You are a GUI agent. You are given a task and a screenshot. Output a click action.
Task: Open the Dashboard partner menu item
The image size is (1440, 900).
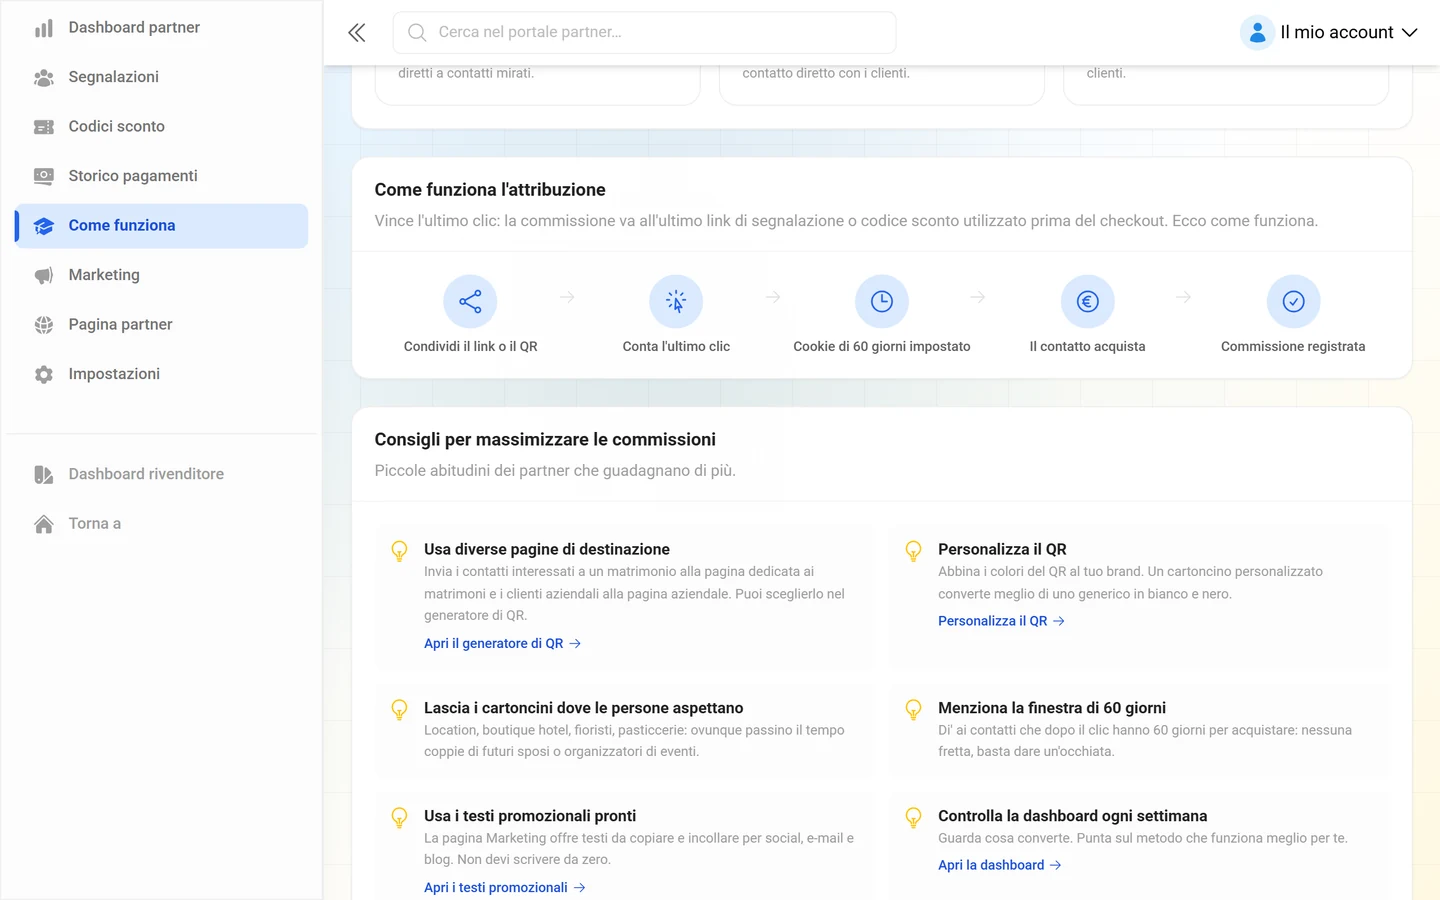pos(161,28)
